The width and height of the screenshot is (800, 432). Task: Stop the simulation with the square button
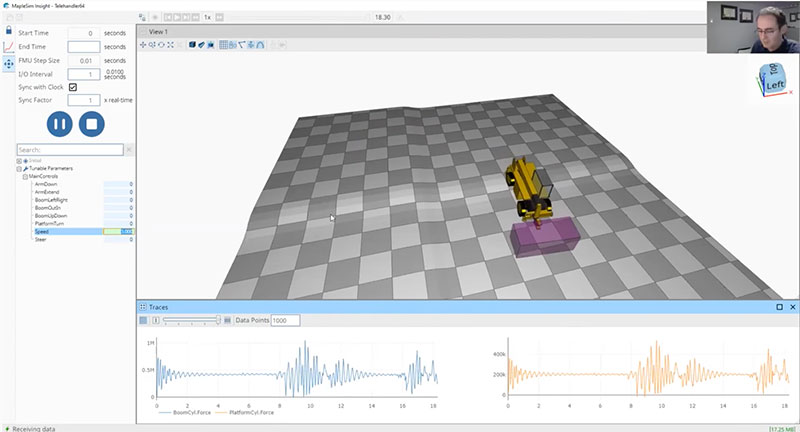[92, 125]
